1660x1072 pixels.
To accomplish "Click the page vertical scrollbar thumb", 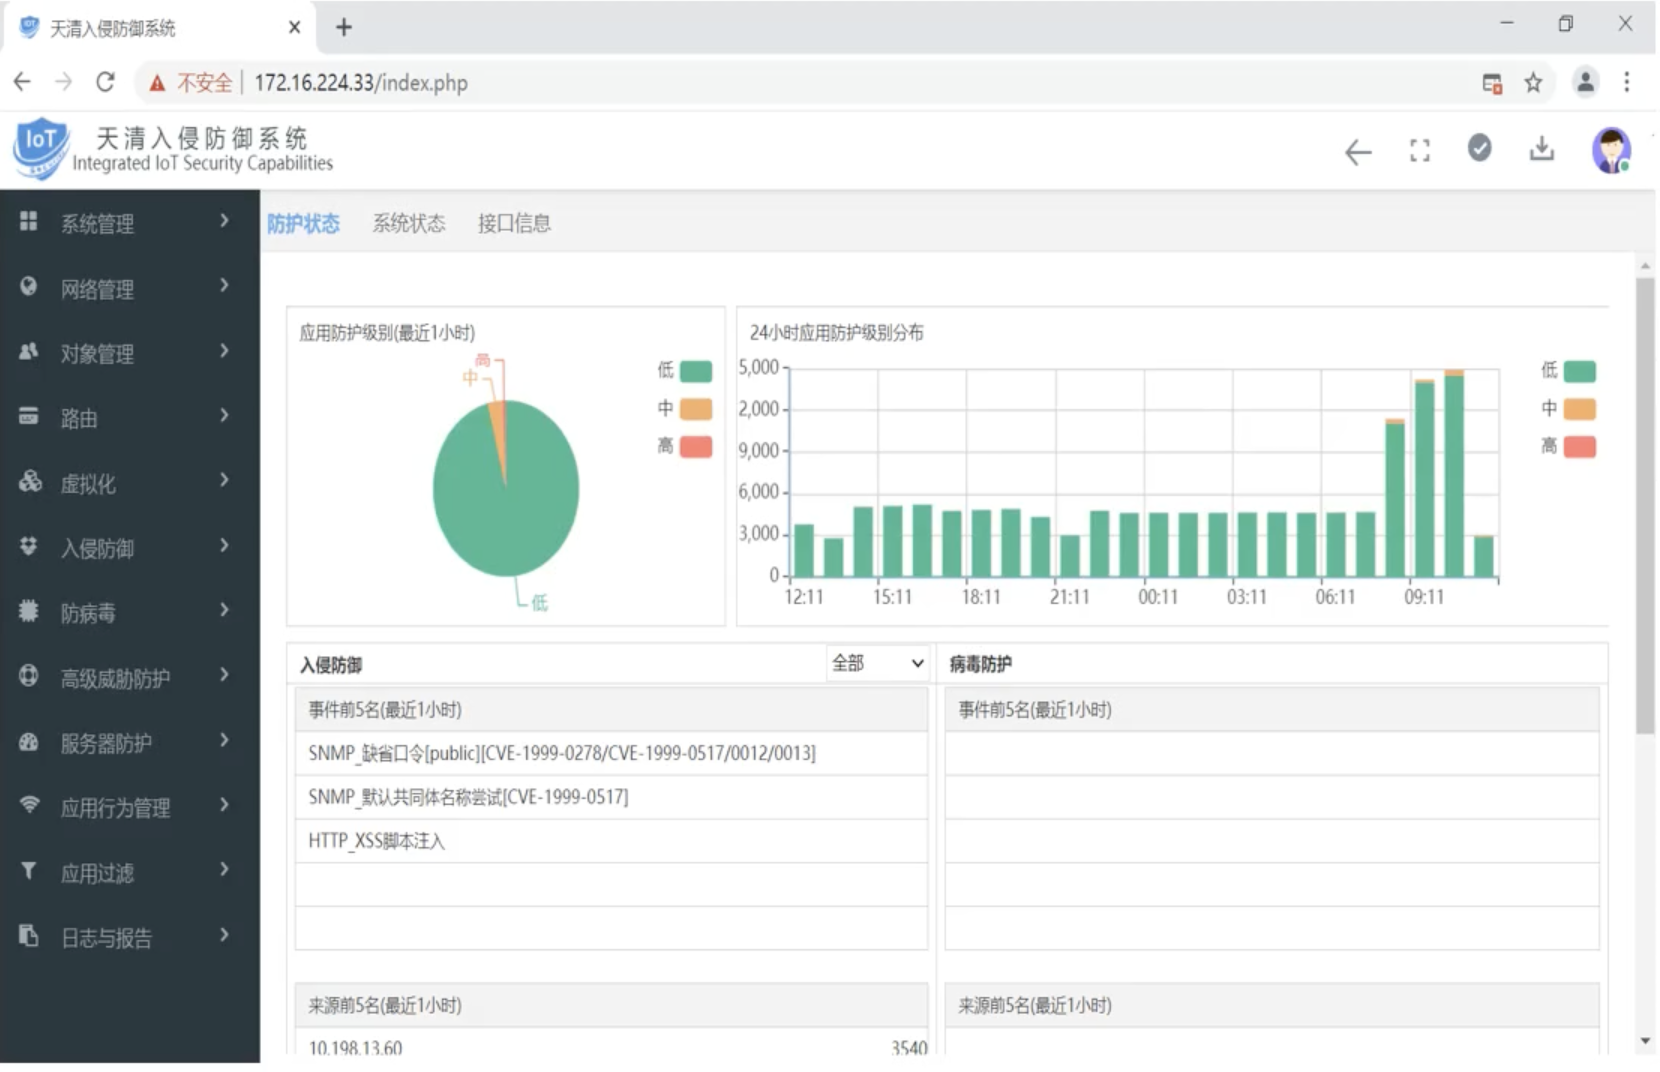I will (x=1645, y=506).
